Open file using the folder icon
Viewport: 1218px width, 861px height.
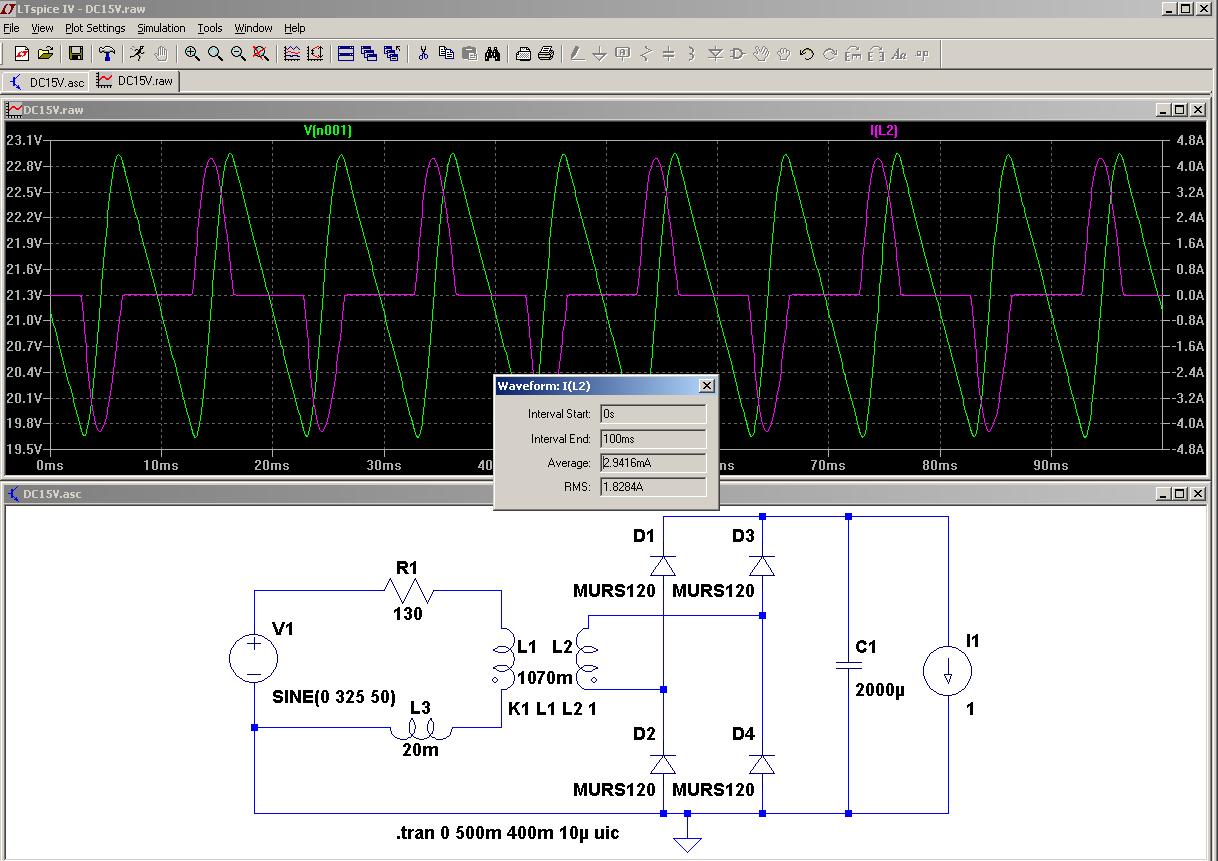[x=44, y=54]
